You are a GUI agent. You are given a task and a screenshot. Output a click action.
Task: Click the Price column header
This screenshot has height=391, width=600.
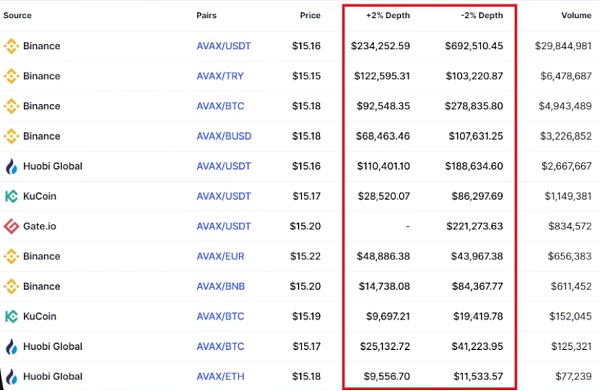pos(310,15)
